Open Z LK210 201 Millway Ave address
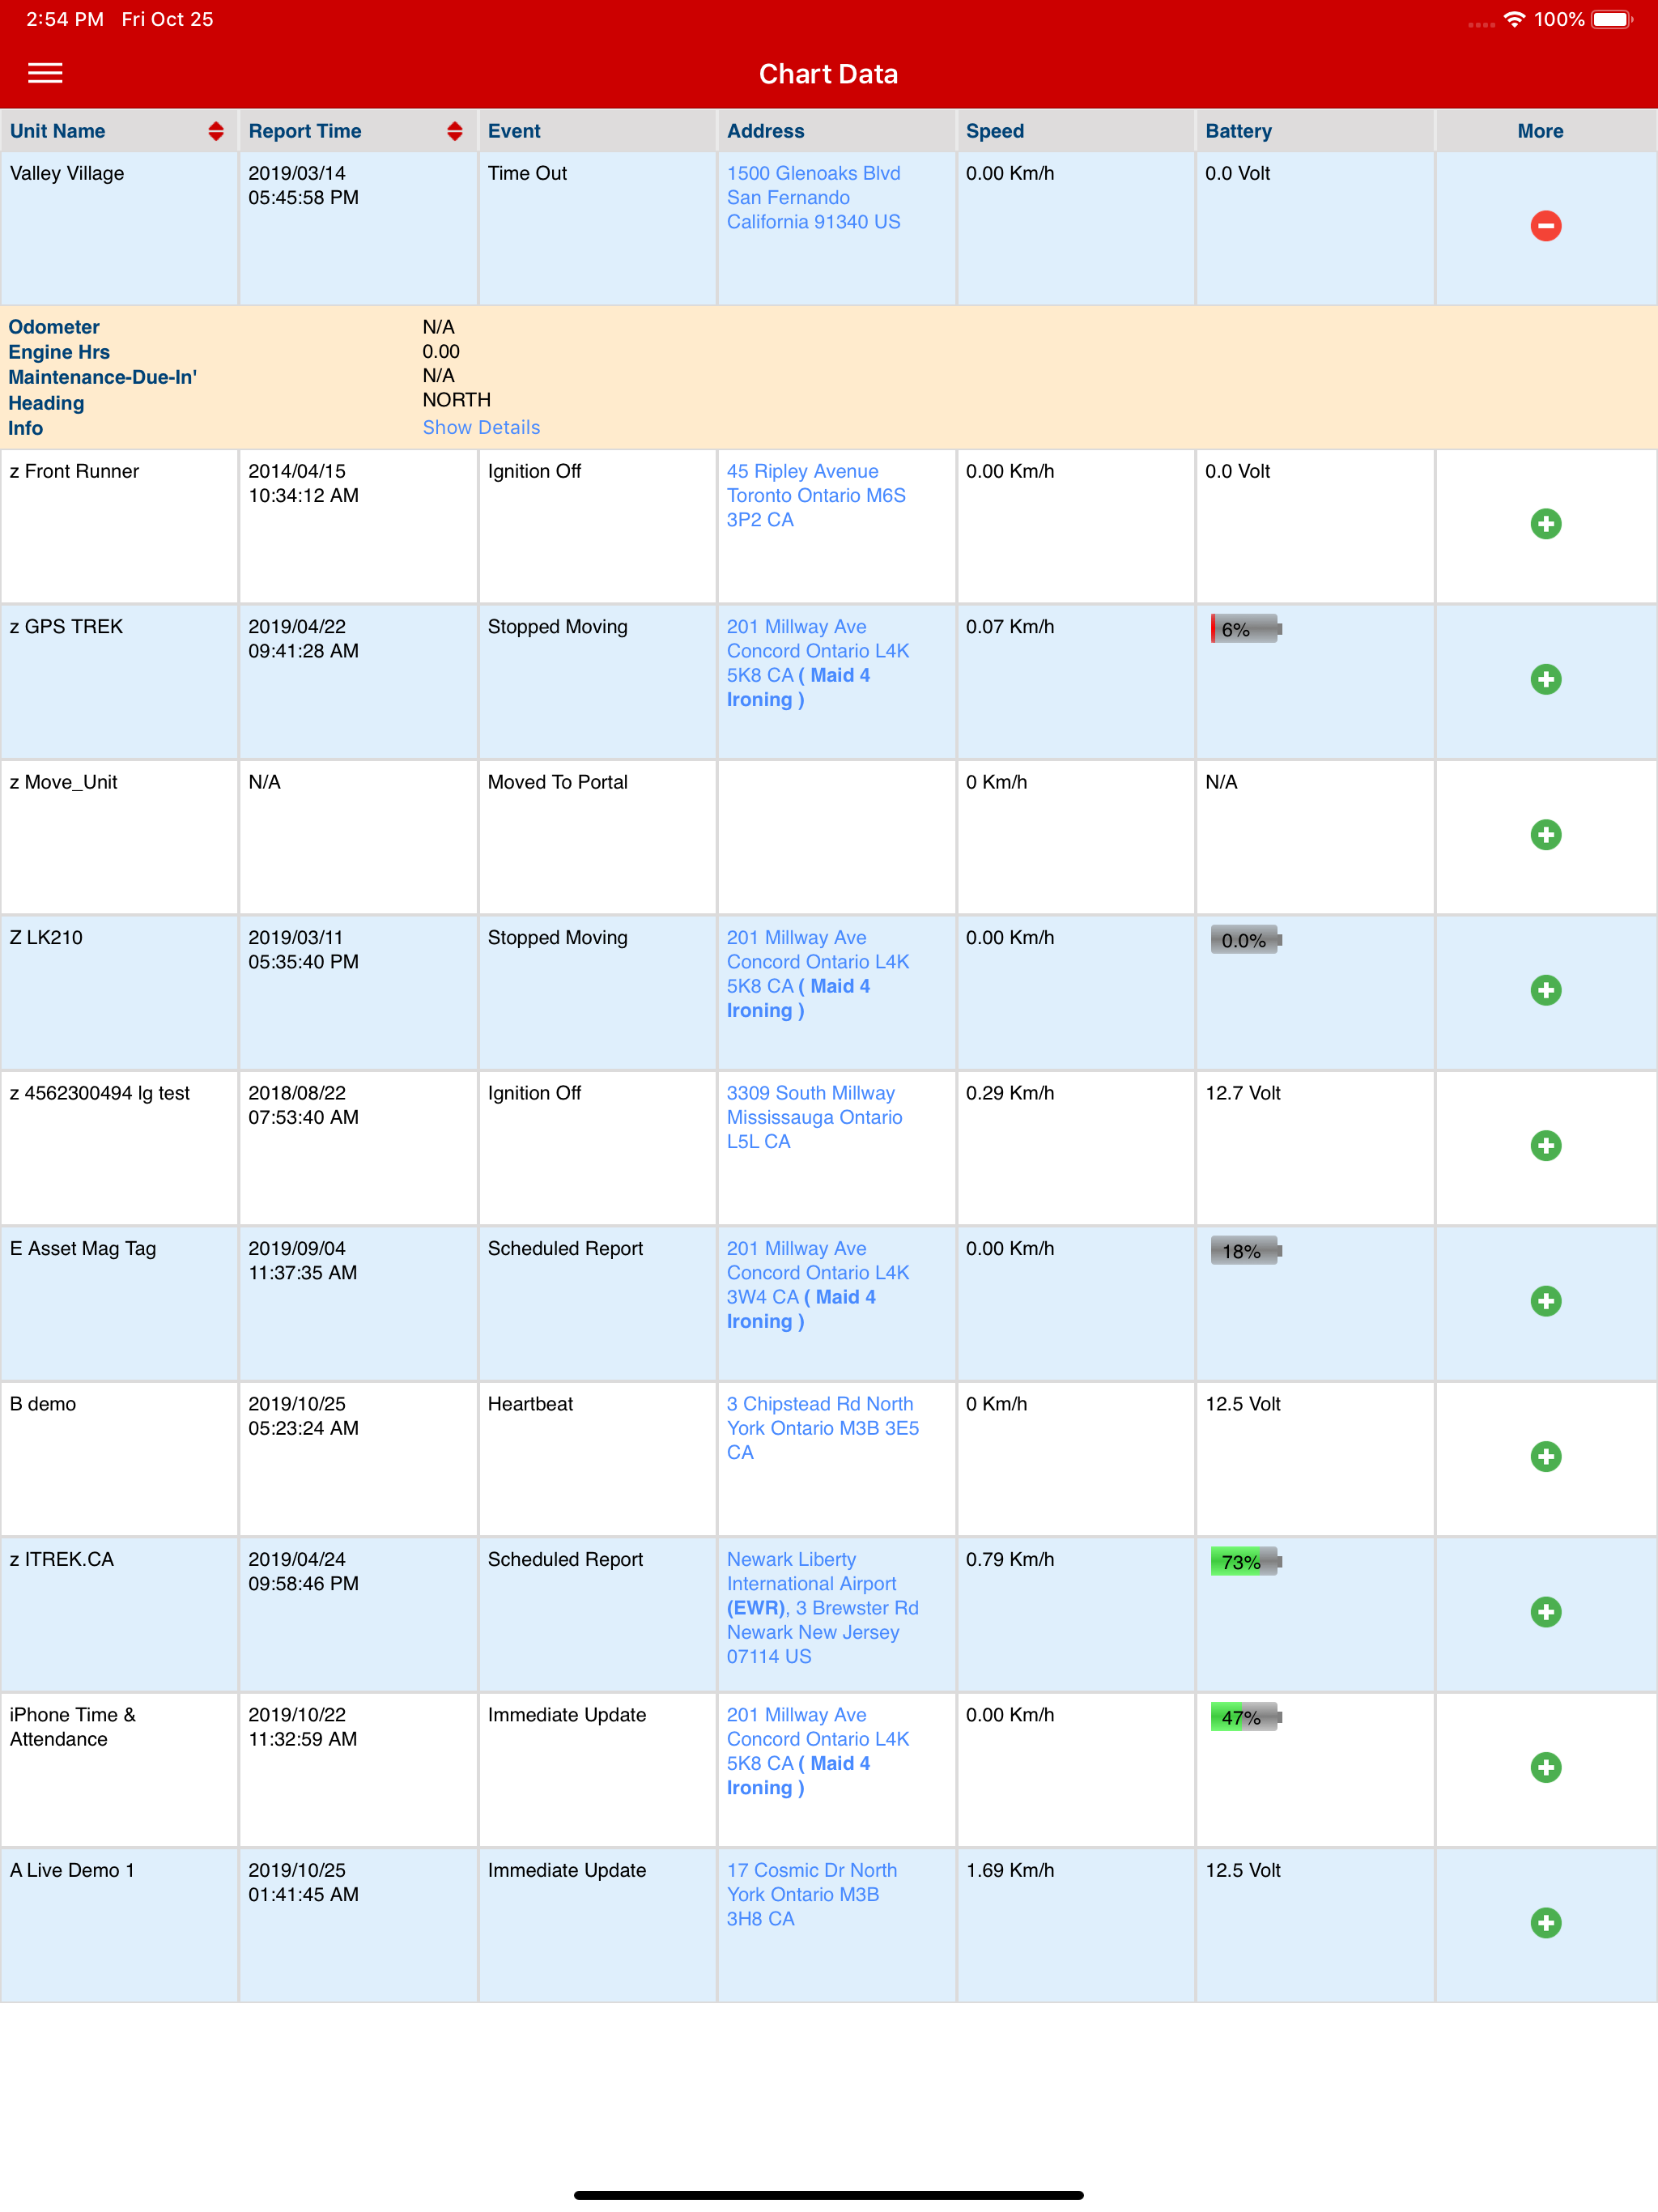The image size is (1658, 2212). (818, 974)
